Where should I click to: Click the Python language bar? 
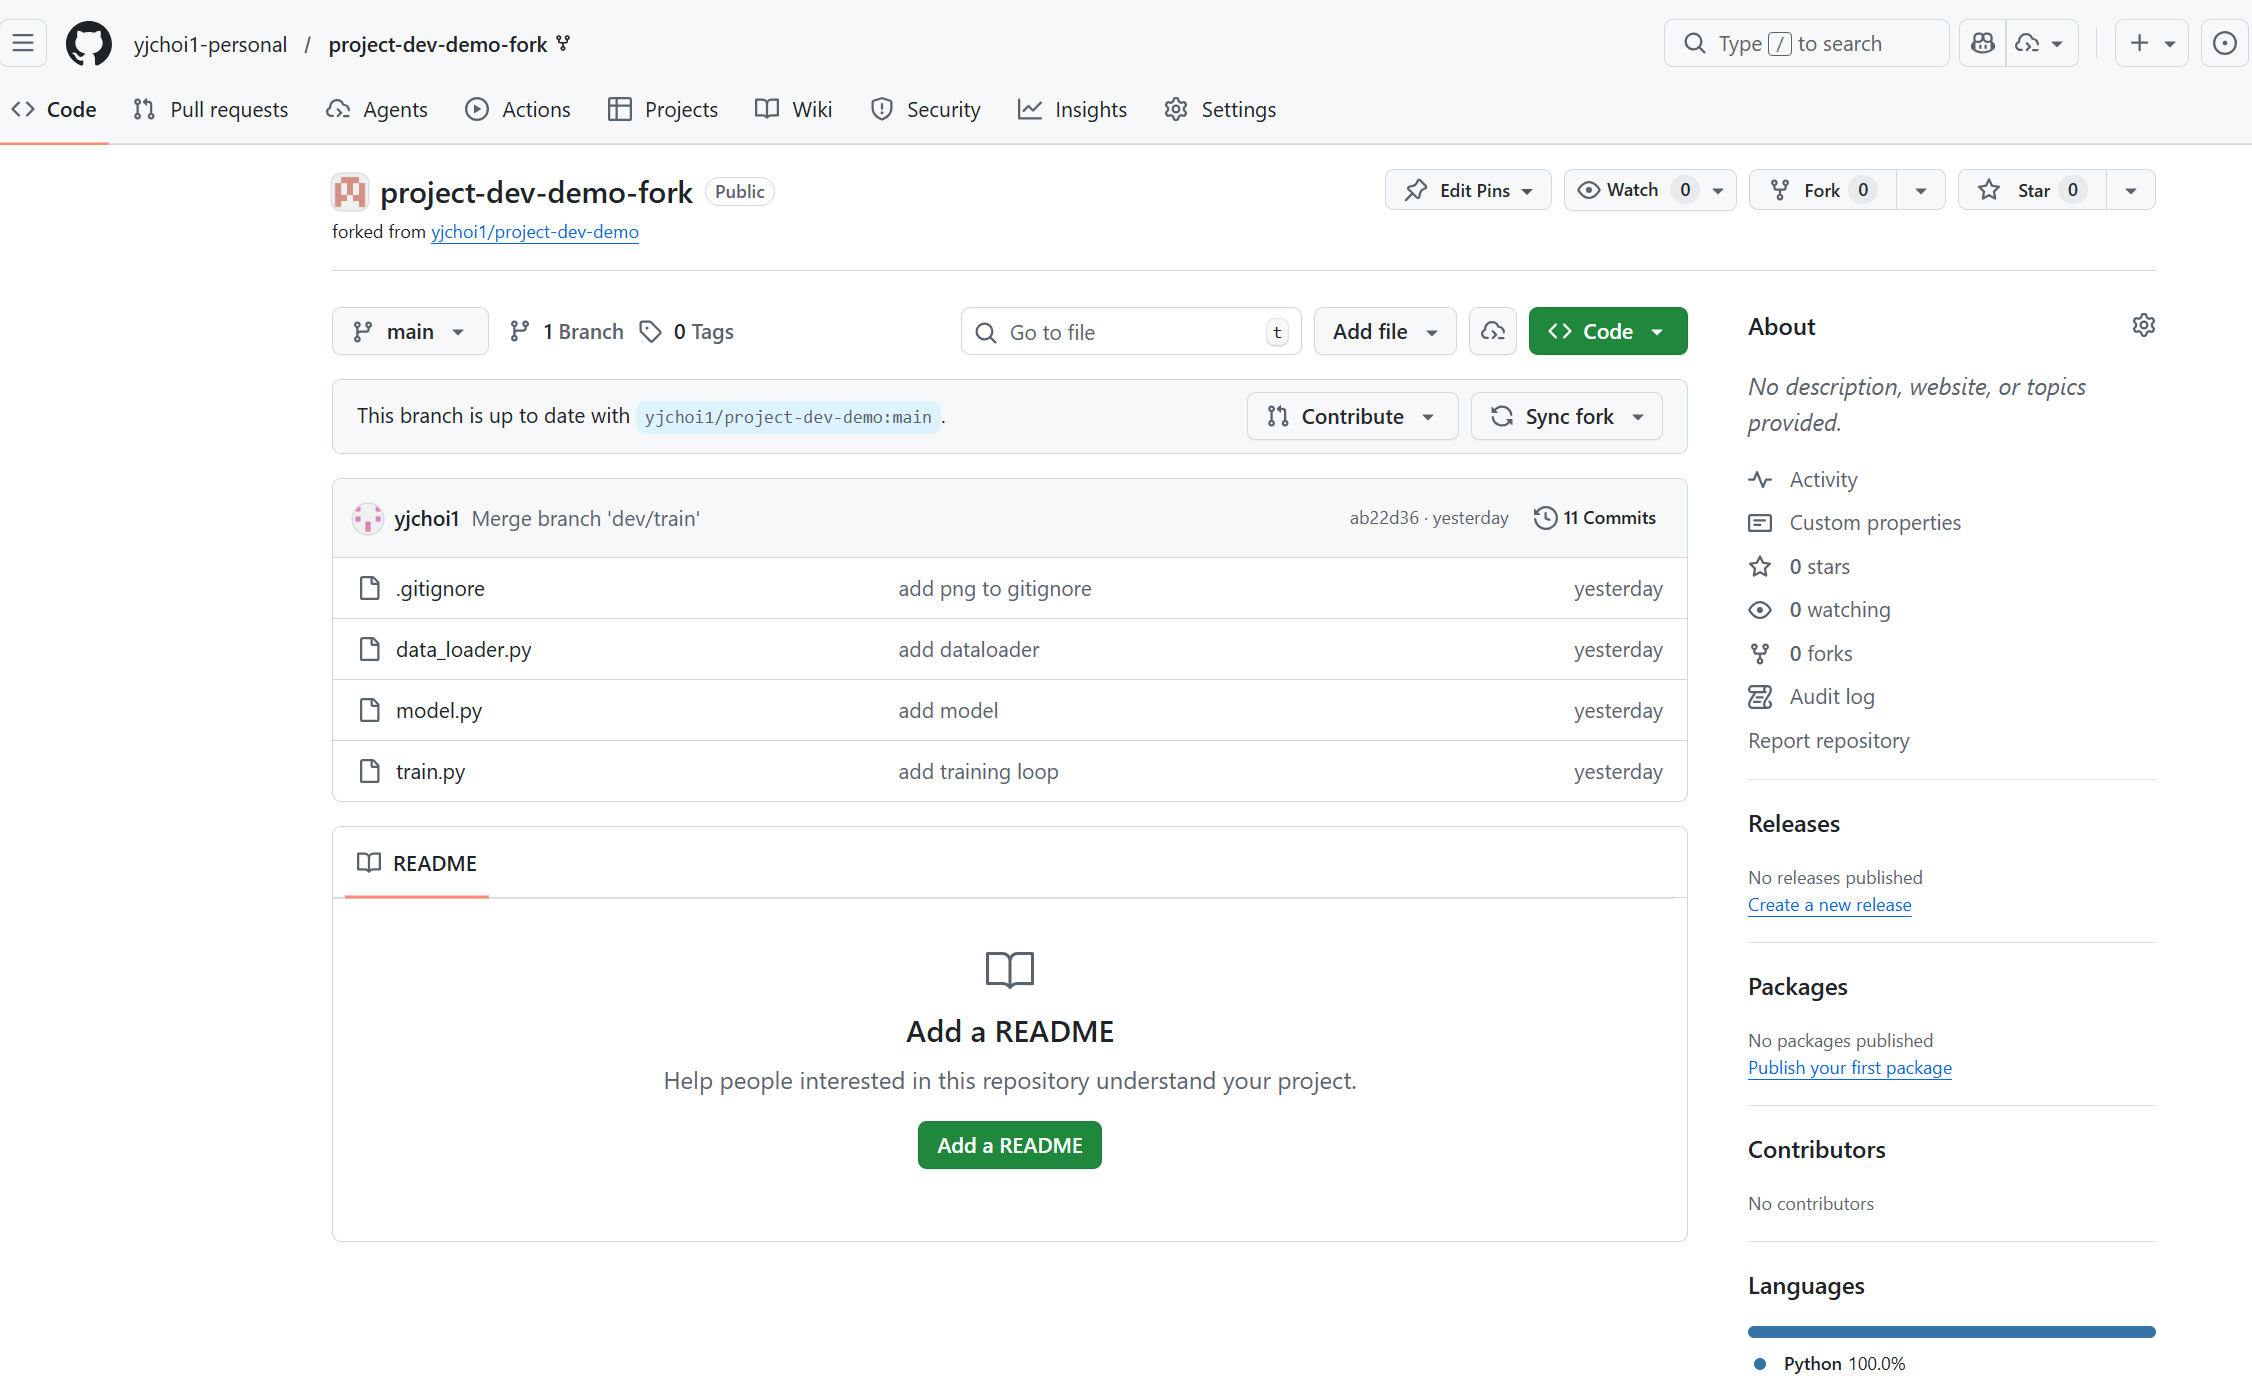1950,1332
